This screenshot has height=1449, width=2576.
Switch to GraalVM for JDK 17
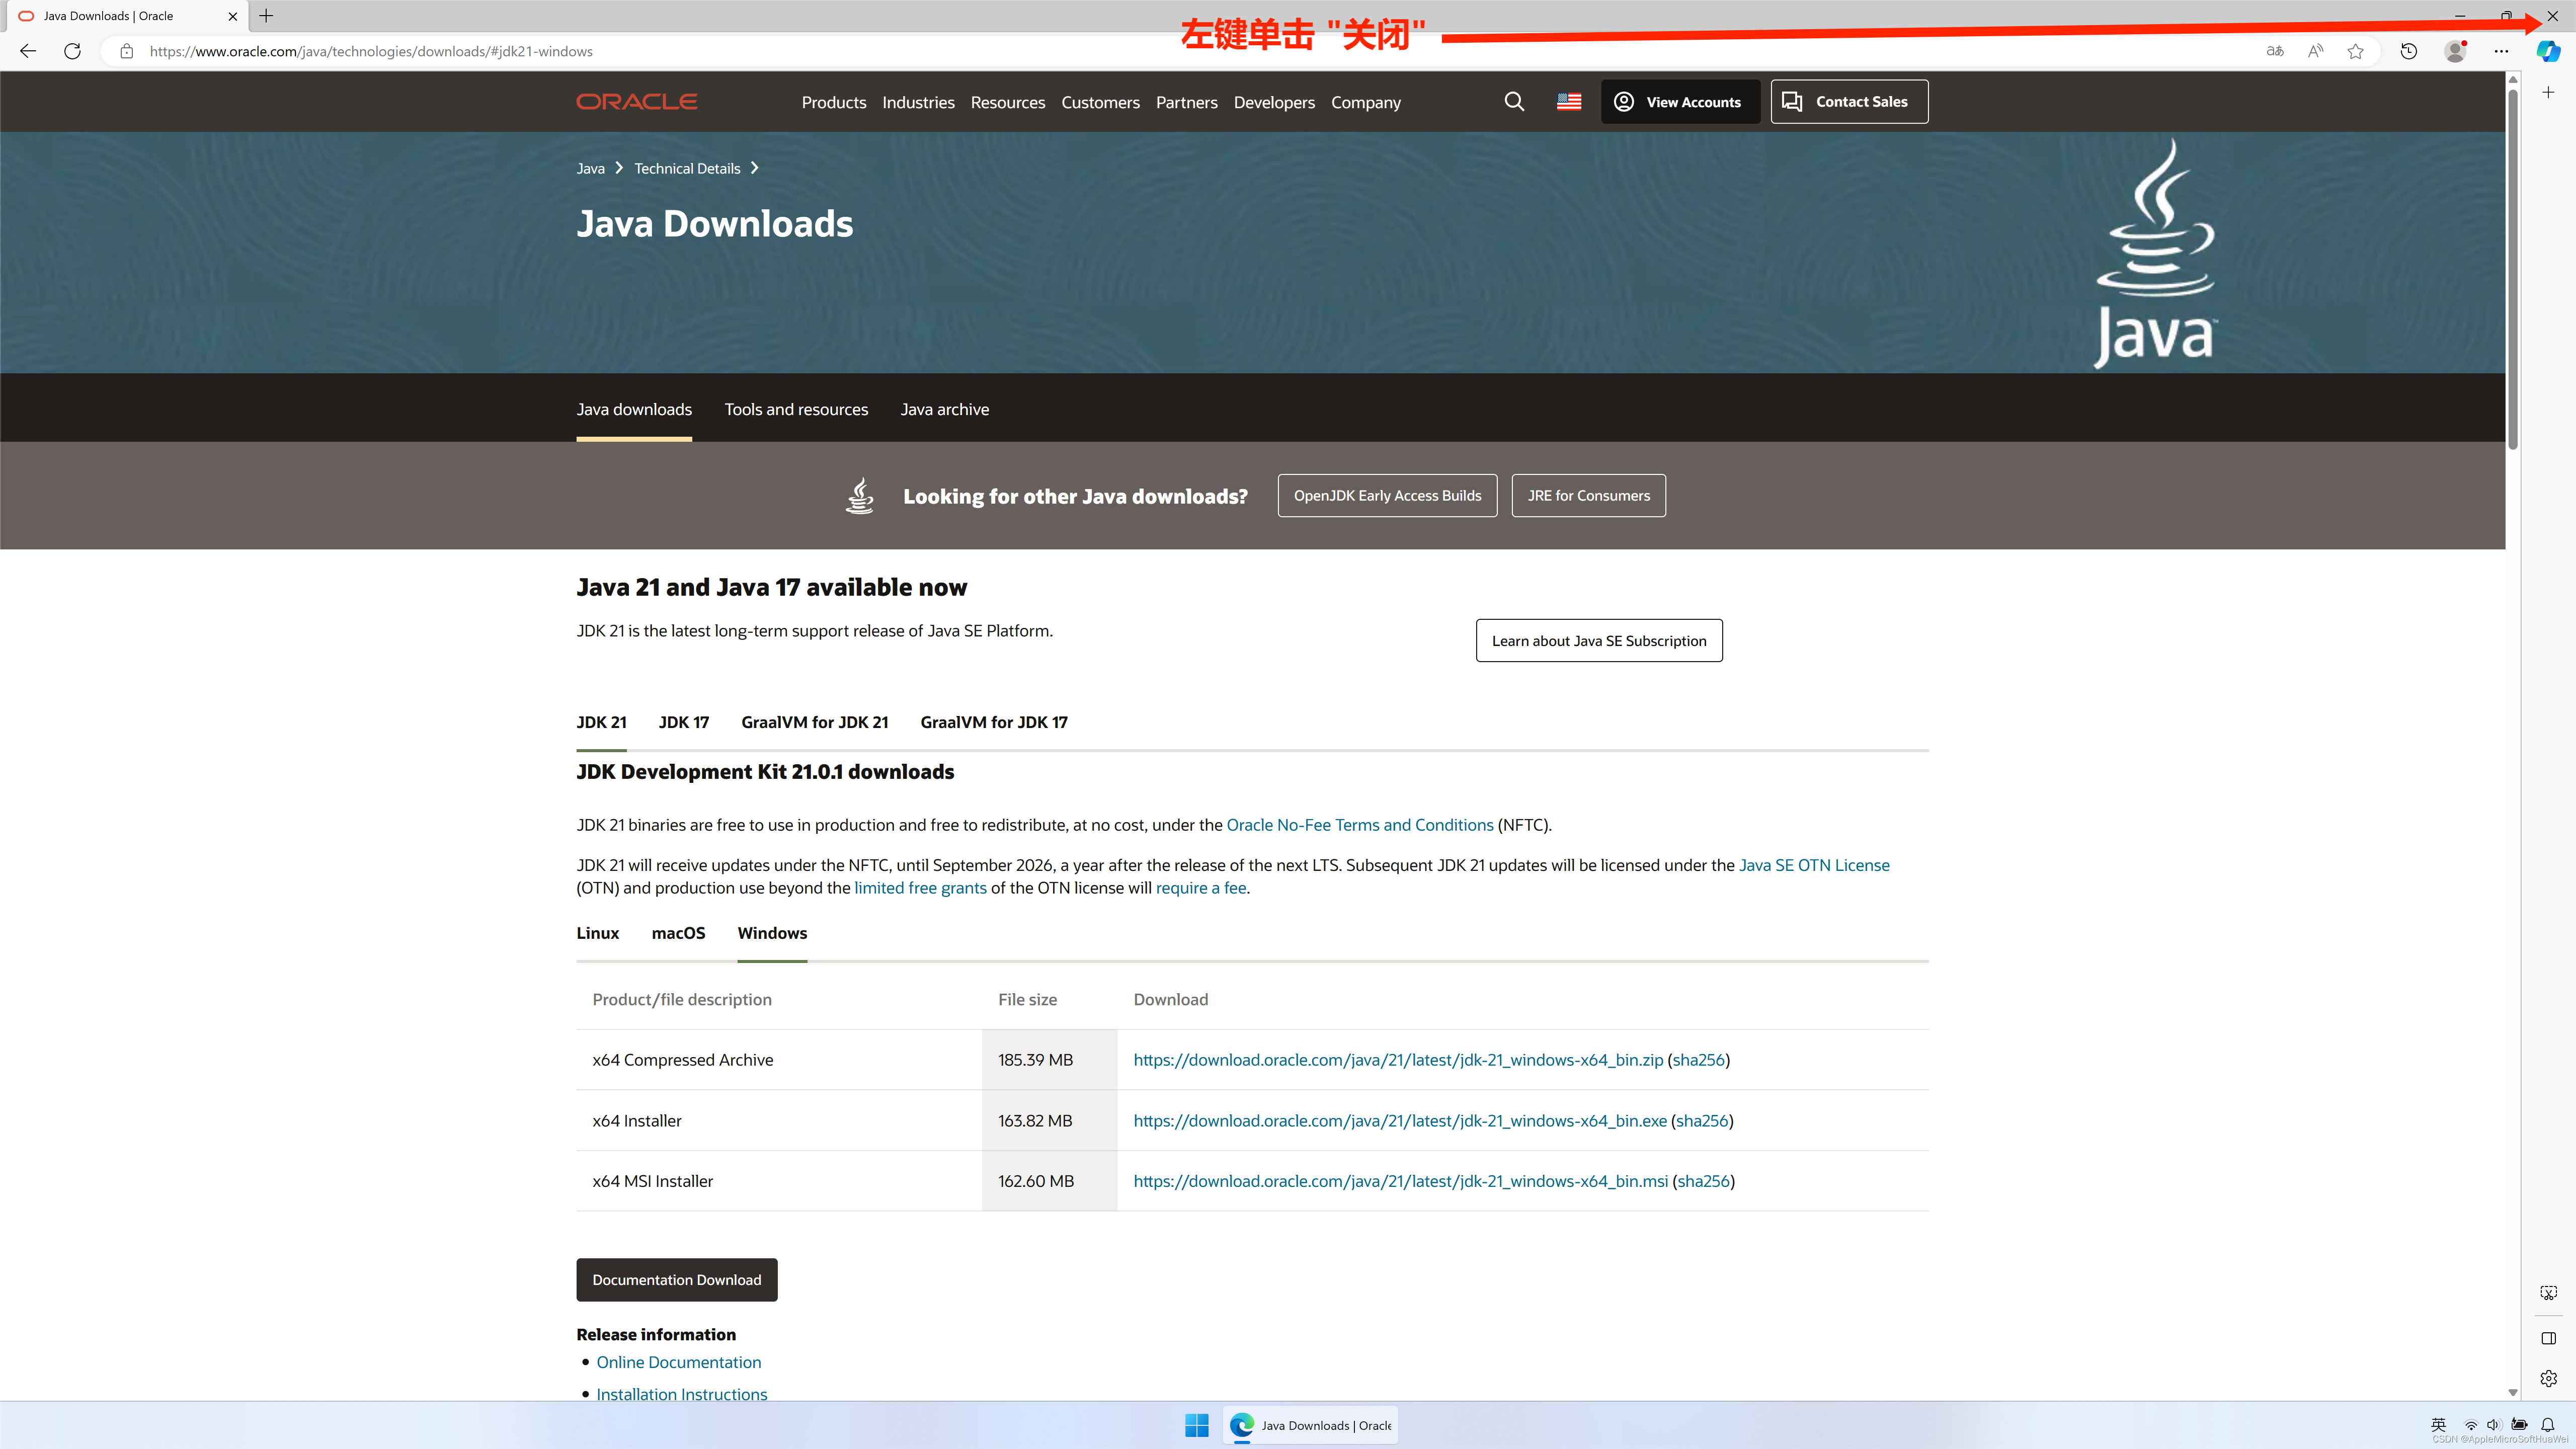(x=994, y=722)
